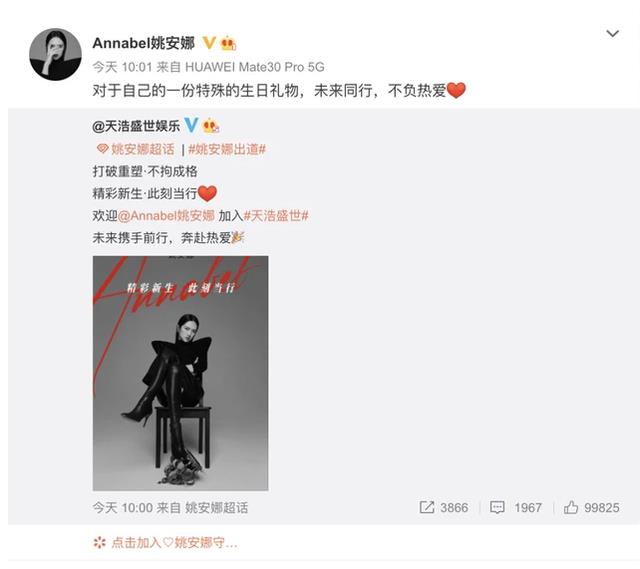Open @天浩盛世娱乐 account link
Image resolution: width=640 pixels, height=569 pixels.
click(x=136, y=126)
